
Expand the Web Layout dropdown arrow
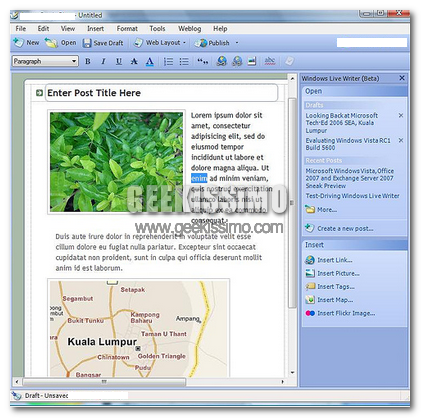184,43
